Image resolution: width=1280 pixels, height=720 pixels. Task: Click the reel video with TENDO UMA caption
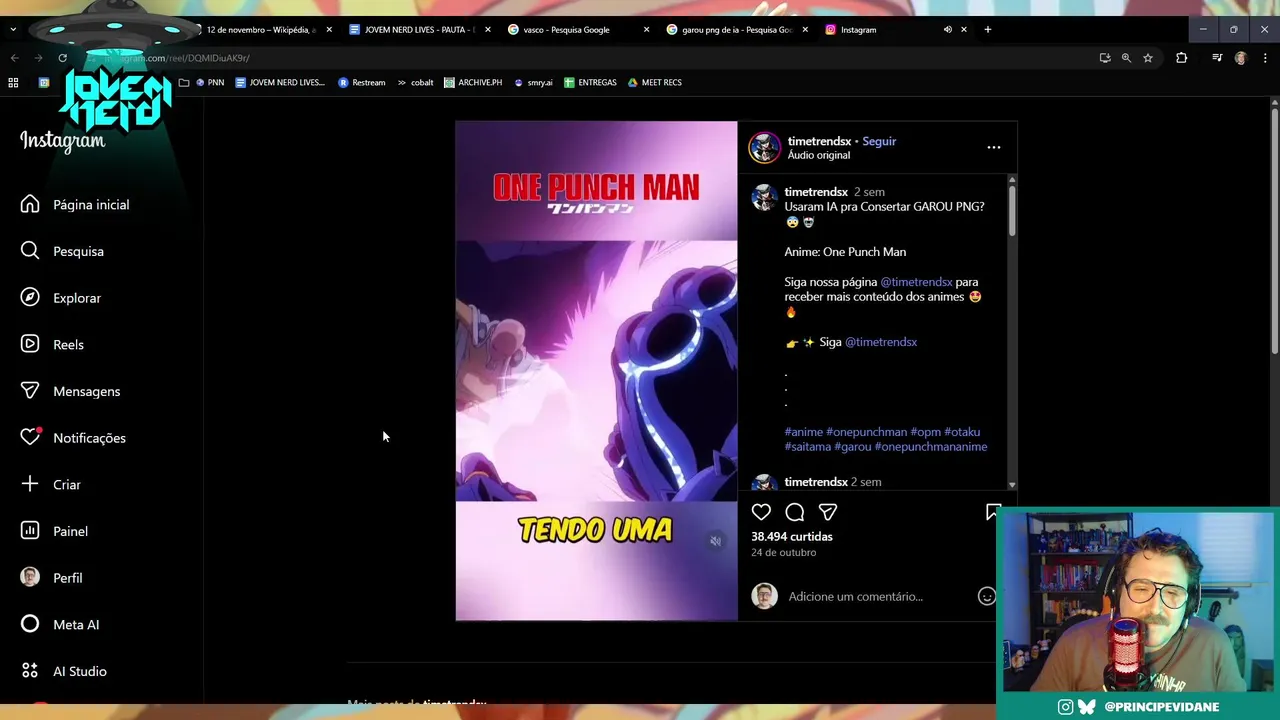pos(596,371)
